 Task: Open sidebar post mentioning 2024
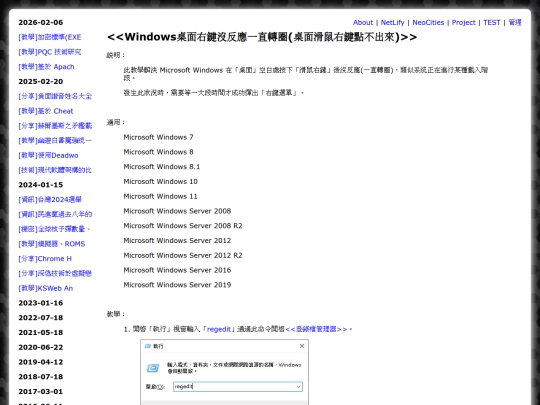click(x=50, y=200)
